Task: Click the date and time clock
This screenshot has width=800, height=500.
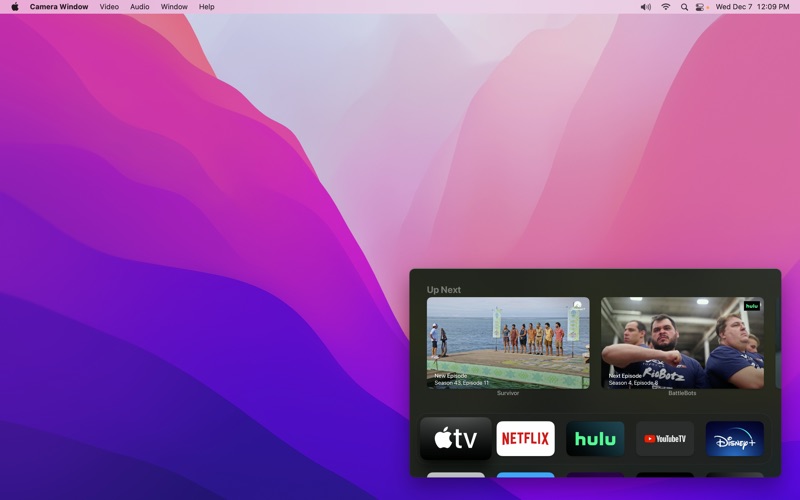Action: [752, 7]
